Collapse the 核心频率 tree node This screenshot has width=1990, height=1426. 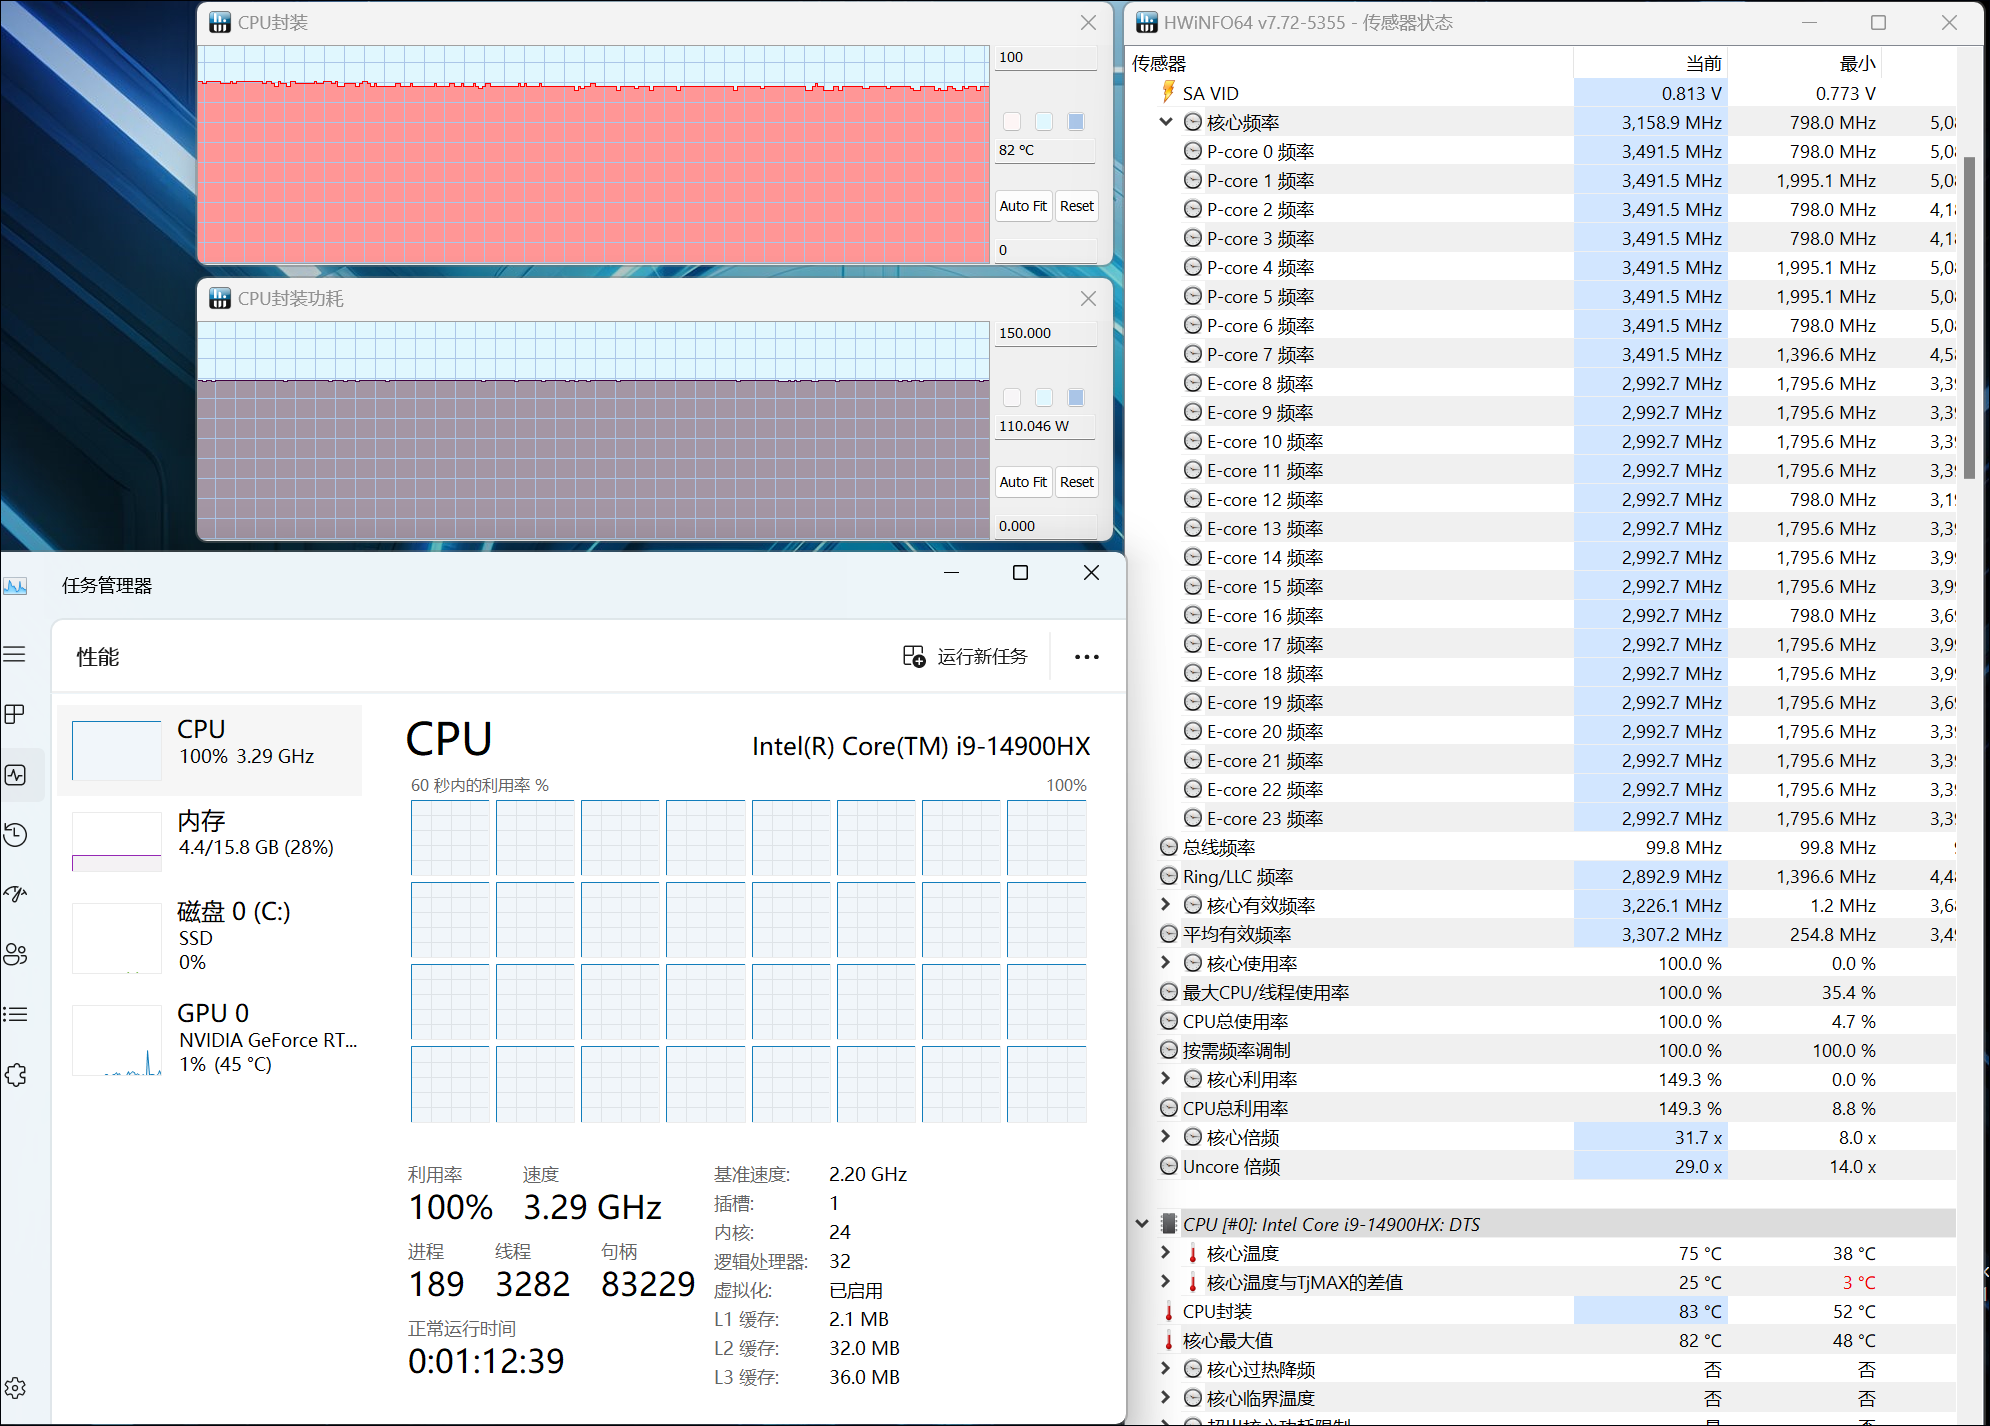[1166, 122]
